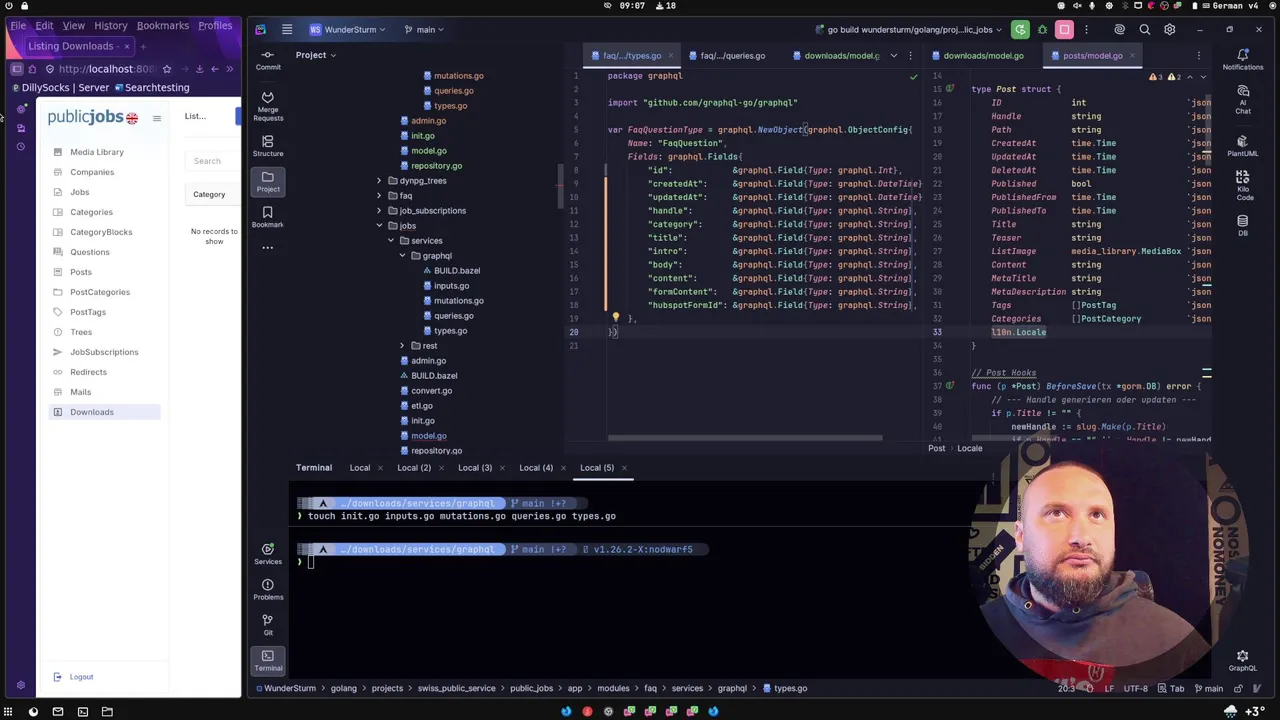Open etl.go in project tree

pyautogui.click(x=421, y=406)
